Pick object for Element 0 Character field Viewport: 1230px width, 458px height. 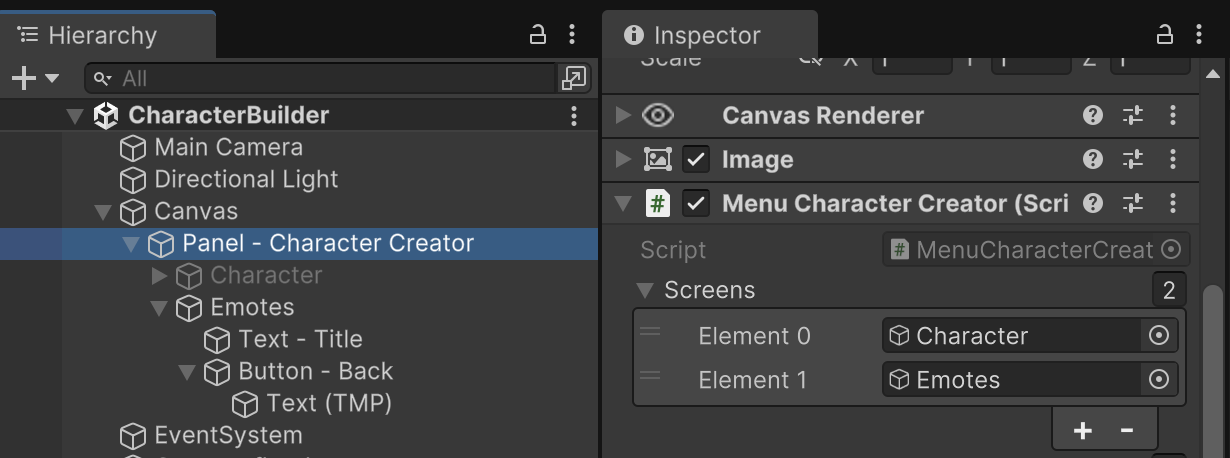click(1159, 336)
